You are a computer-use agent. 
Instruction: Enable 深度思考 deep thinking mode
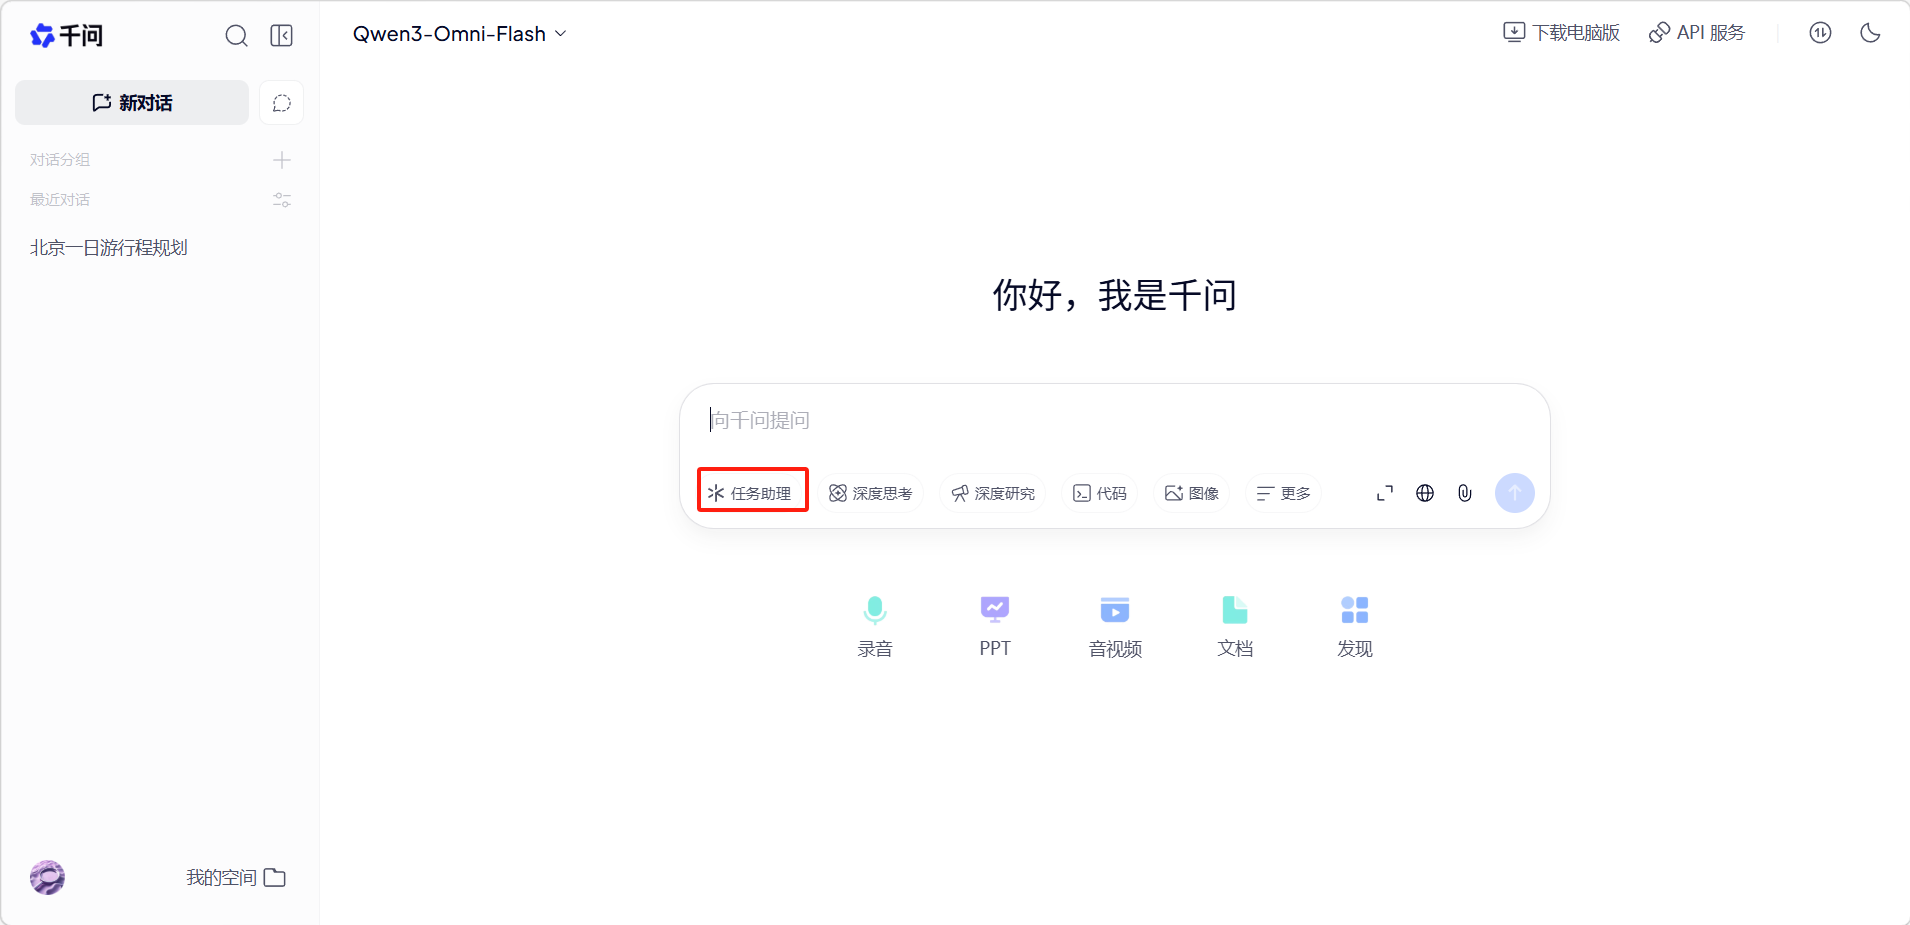pyautogui.click(x=871, y=493)
